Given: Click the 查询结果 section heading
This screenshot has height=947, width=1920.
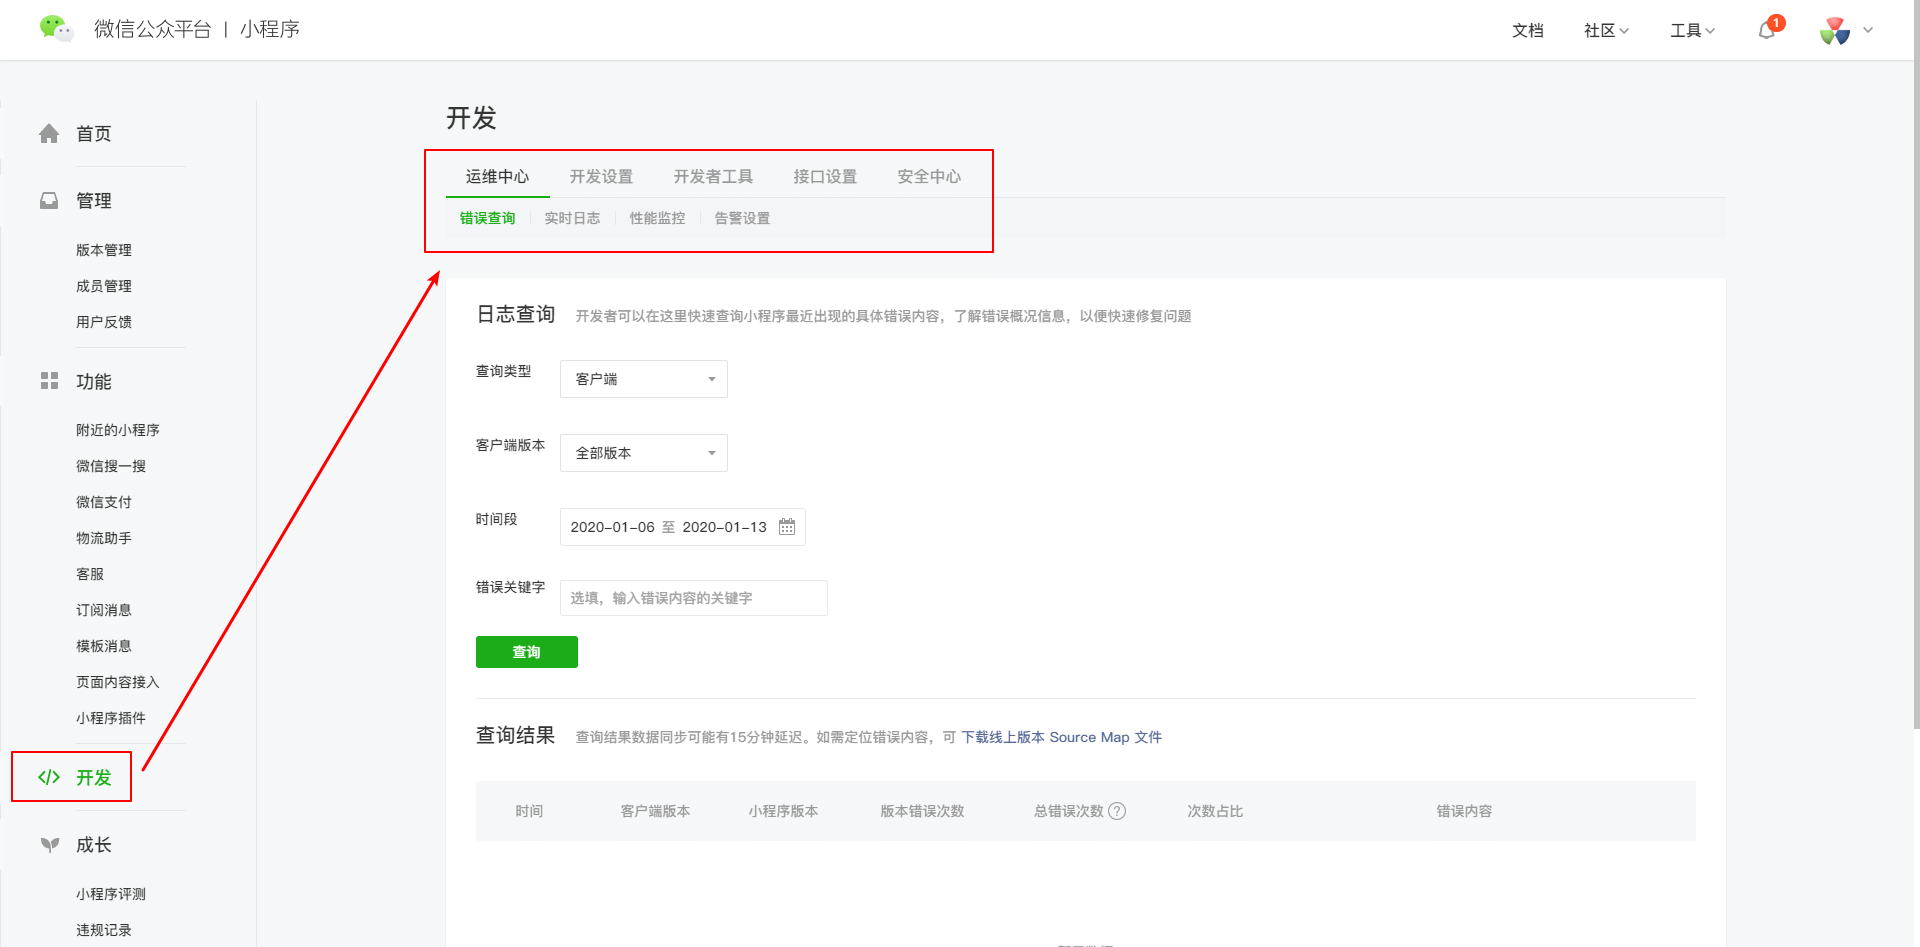Looking at the screenshot, I should click(516, 736).
